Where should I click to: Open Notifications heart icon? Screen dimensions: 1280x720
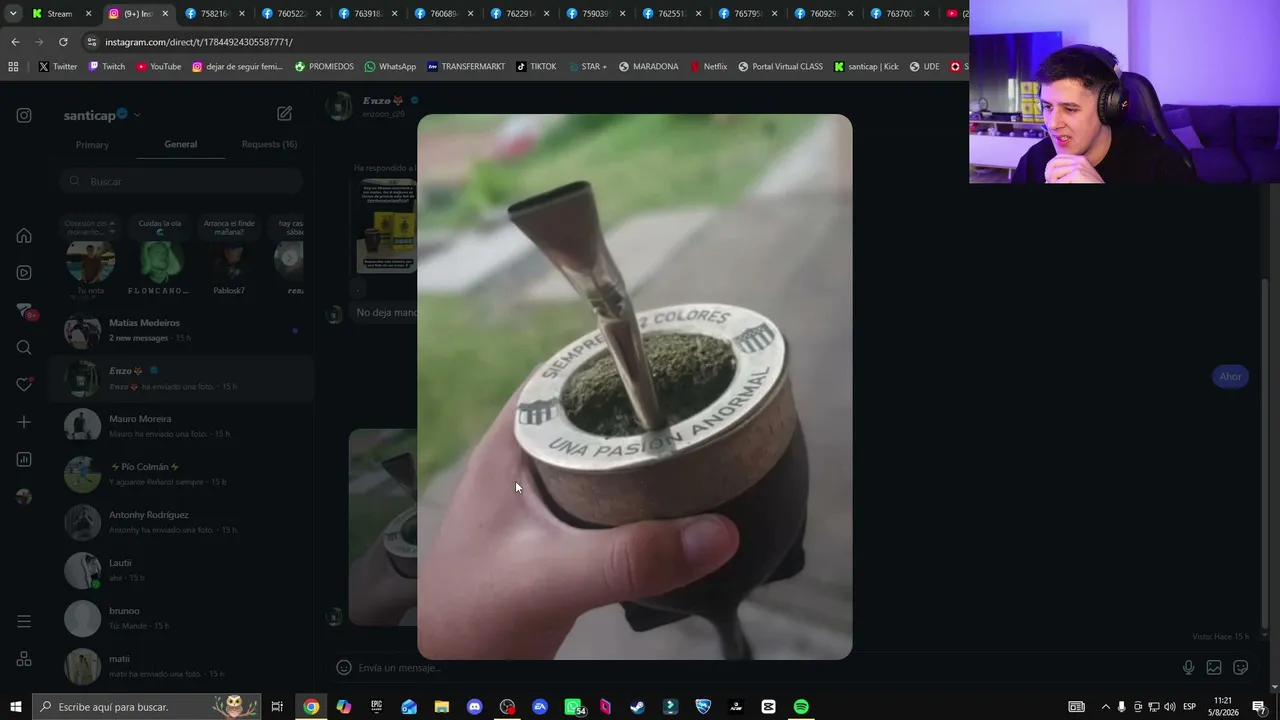[x=24, y=385]
